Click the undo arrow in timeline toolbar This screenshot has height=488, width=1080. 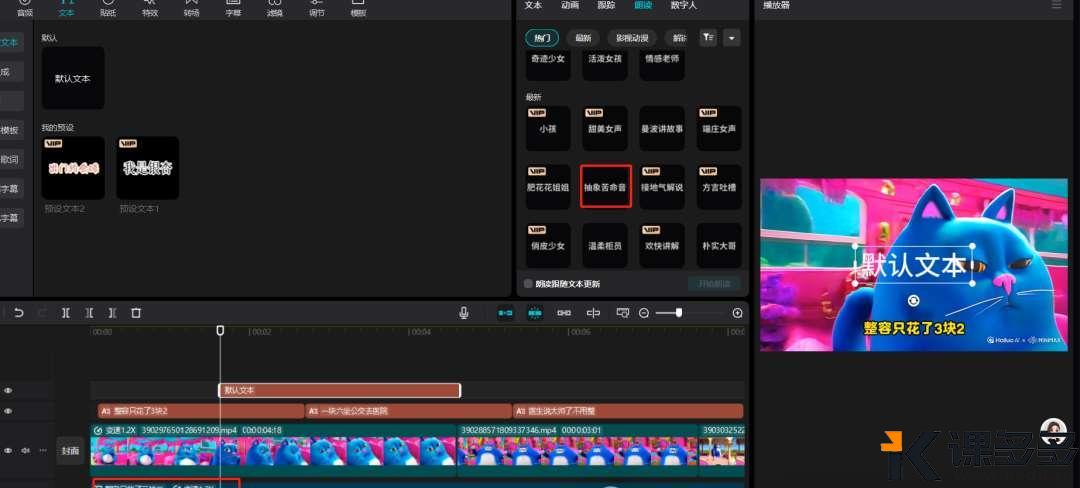(x=19, y=313)
